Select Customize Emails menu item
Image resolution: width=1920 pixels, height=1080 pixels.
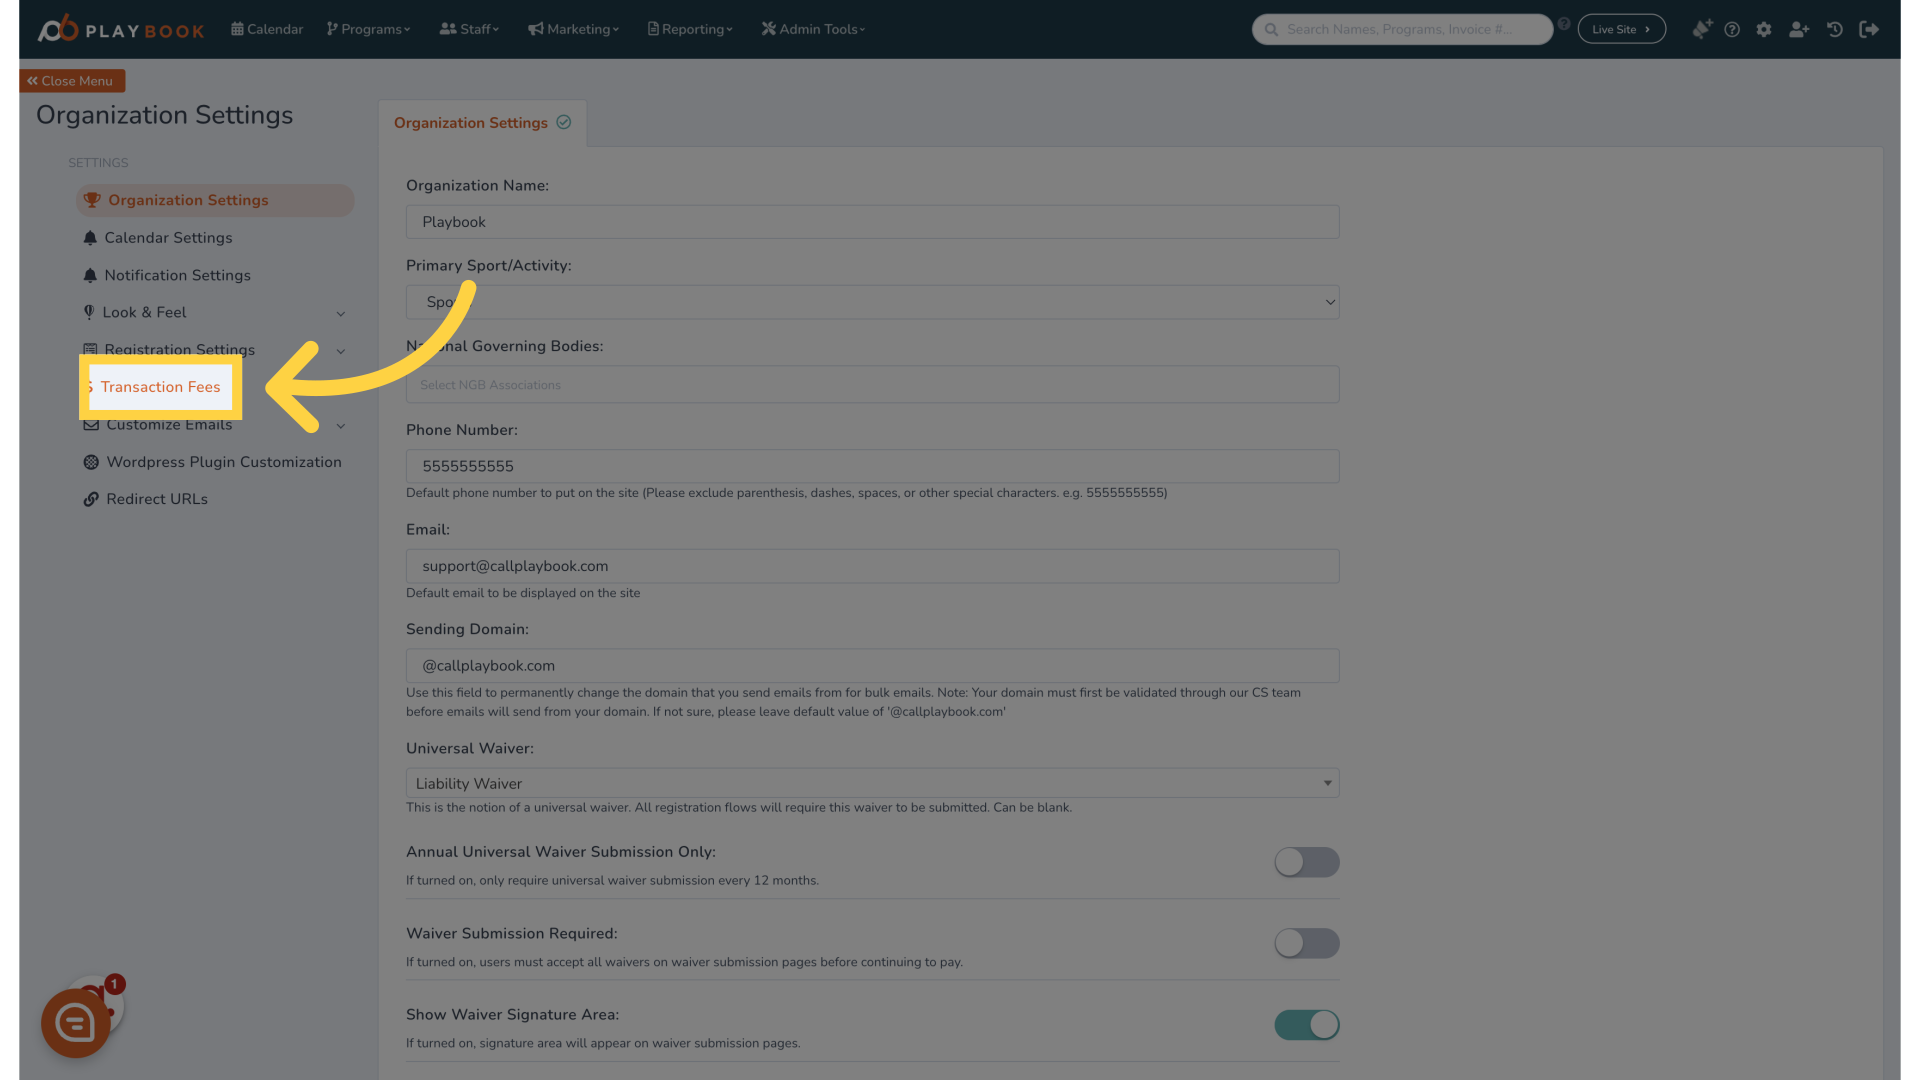(x=167, y=425)
